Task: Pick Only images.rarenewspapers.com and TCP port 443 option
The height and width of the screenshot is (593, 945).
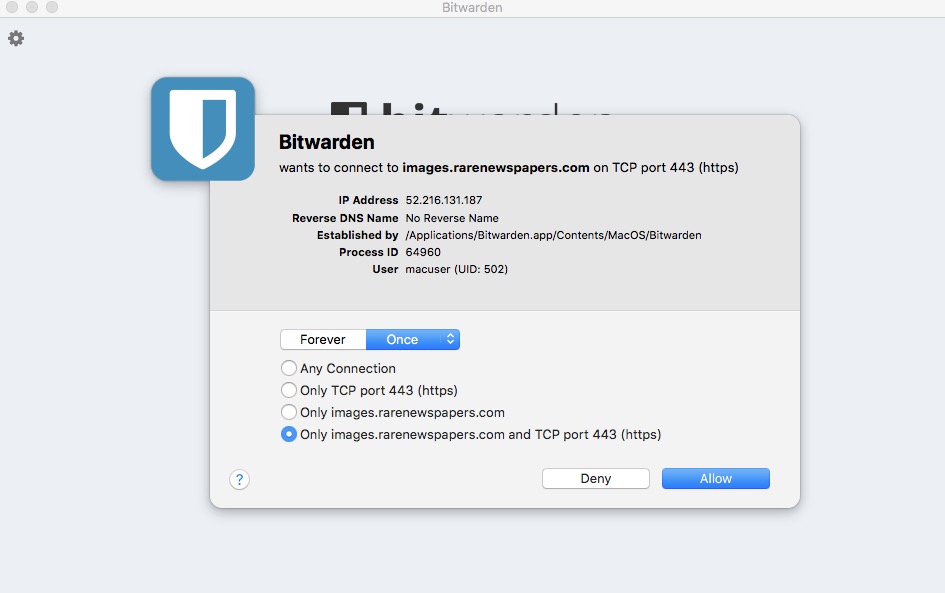Action: pyautogui.click(x=289, y=435)
